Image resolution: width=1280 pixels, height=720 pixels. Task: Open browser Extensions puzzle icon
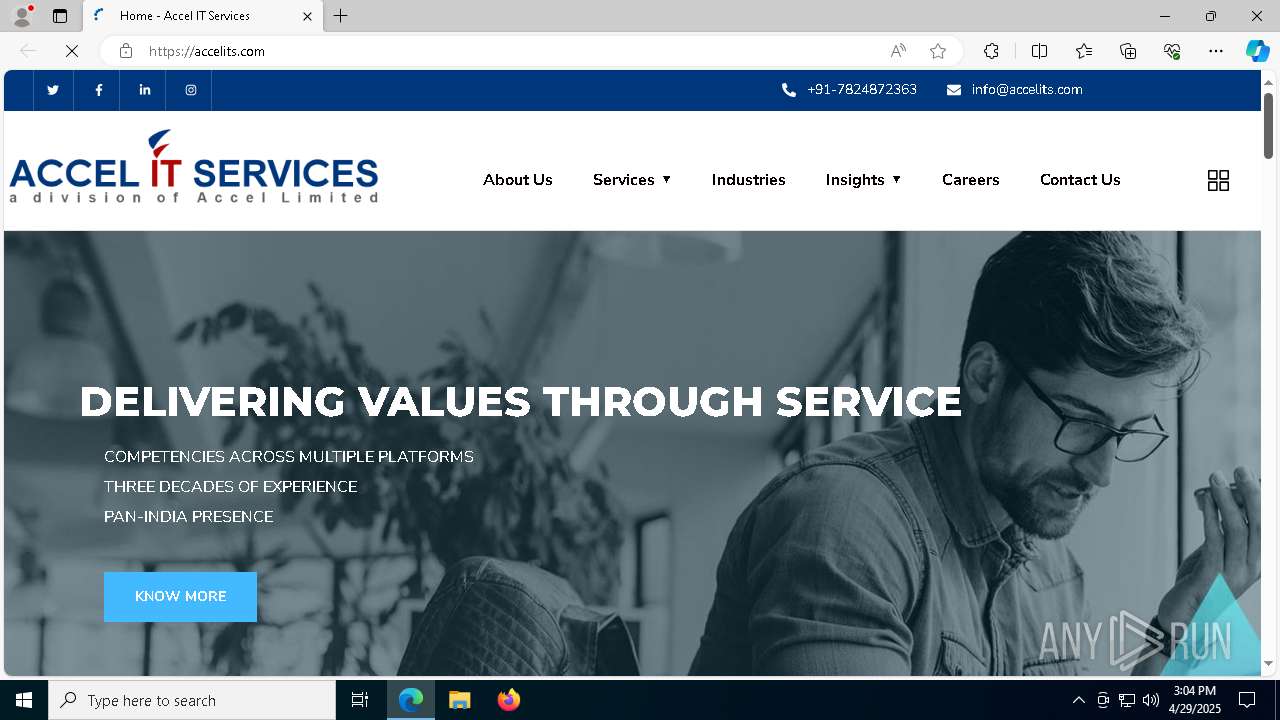pyautogui.click(x=991, y=51)
